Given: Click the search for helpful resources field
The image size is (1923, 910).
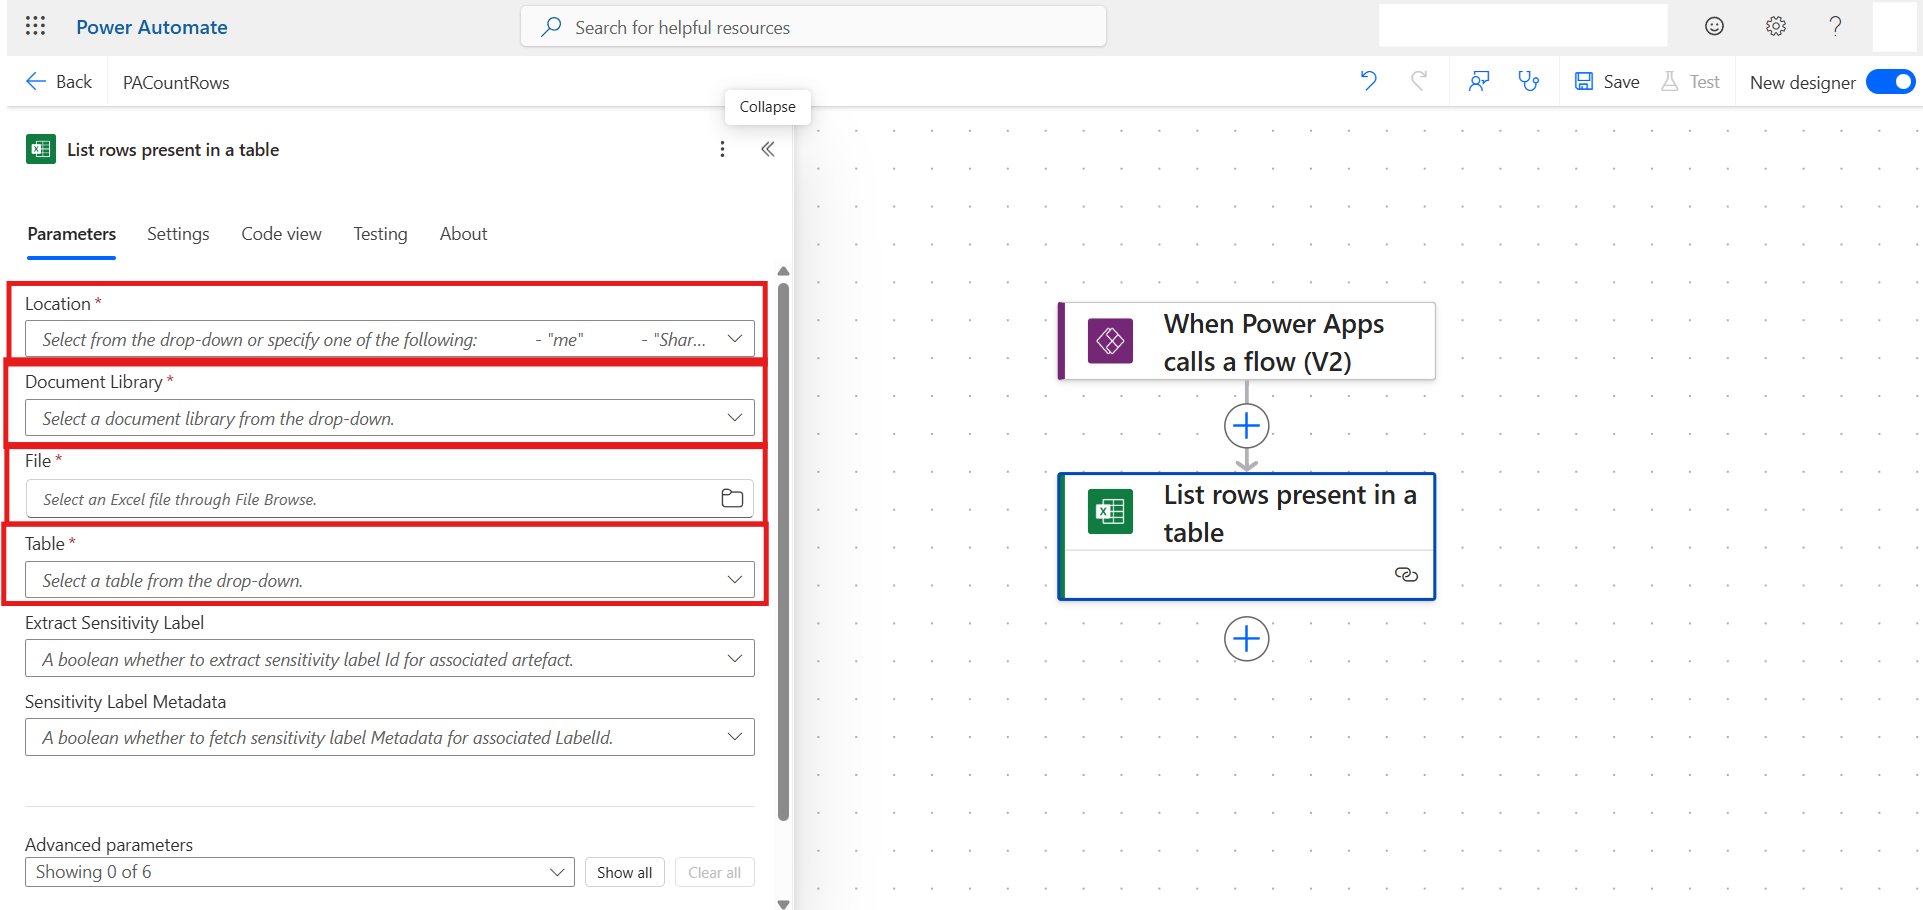Looking at the screenshot, I should tap(812, 27).
